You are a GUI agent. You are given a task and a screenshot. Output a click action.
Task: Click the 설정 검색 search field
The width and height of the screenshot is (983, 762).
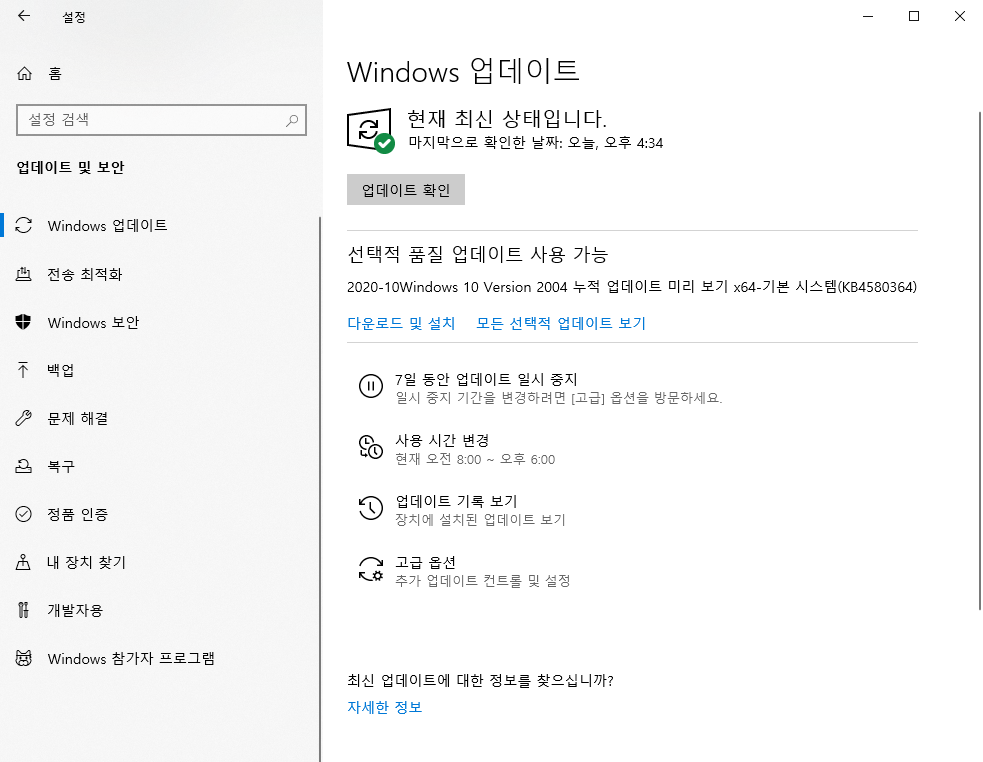coord(161,120)
